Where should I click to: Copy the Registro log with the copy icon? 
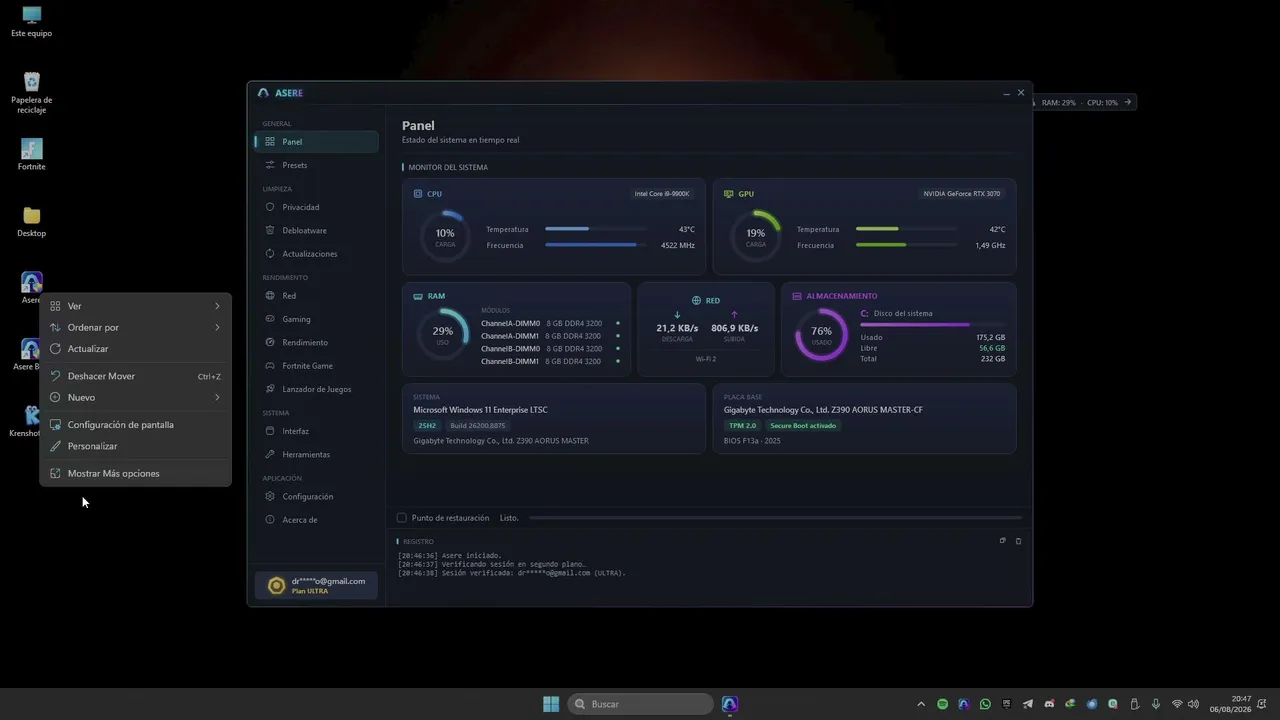point(1002,541)
